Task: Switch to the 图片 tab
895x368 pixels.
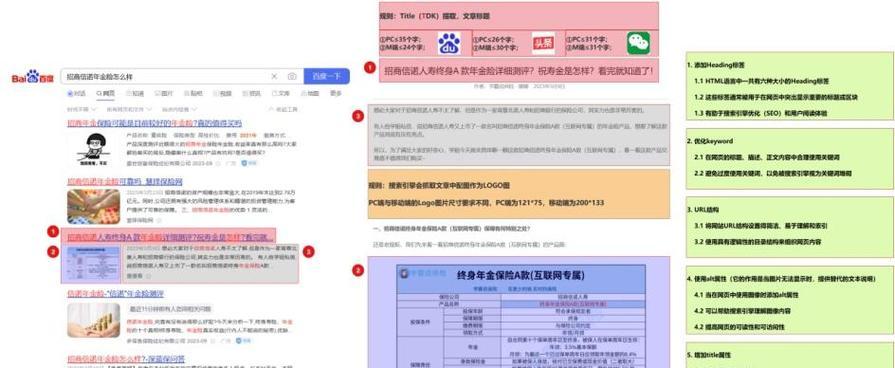Action: tap(164, 94)
